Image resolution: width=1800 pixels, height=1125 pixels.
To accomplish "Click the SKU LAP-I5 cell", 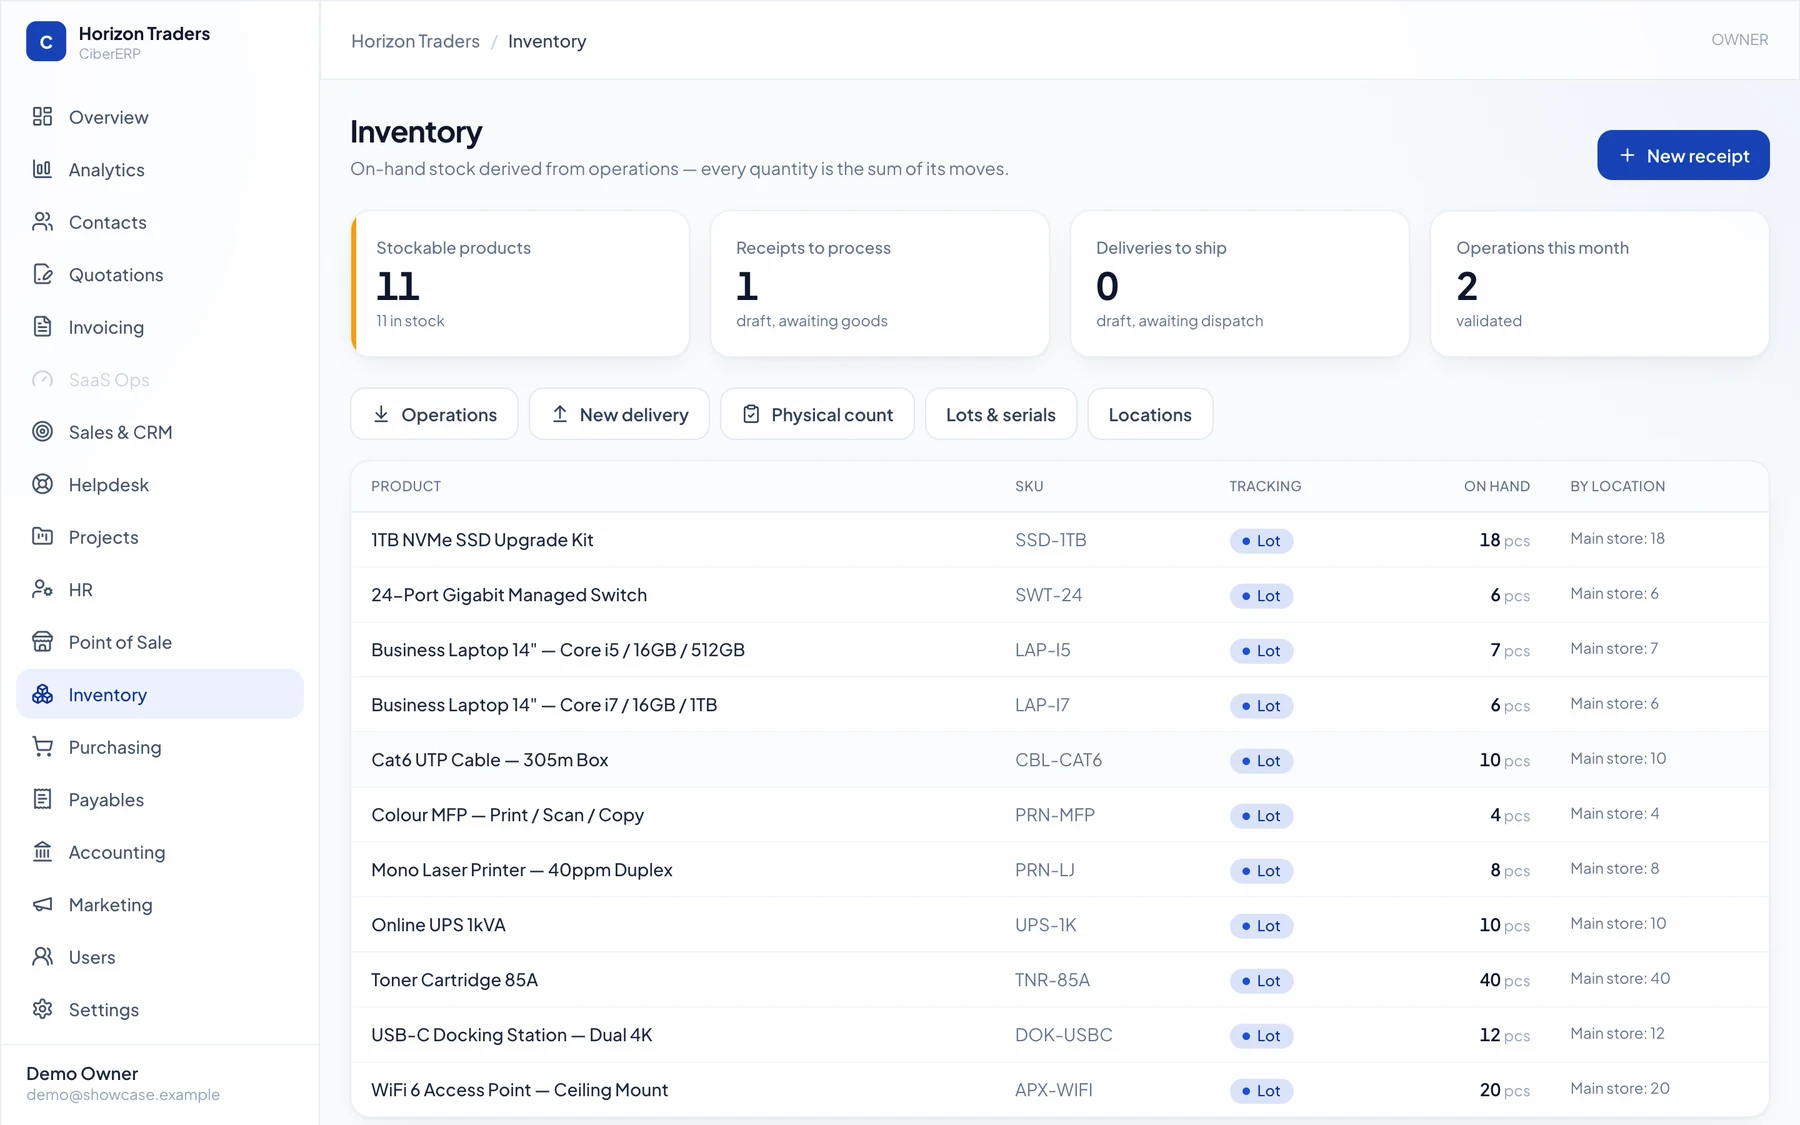I will point(1043,650).
